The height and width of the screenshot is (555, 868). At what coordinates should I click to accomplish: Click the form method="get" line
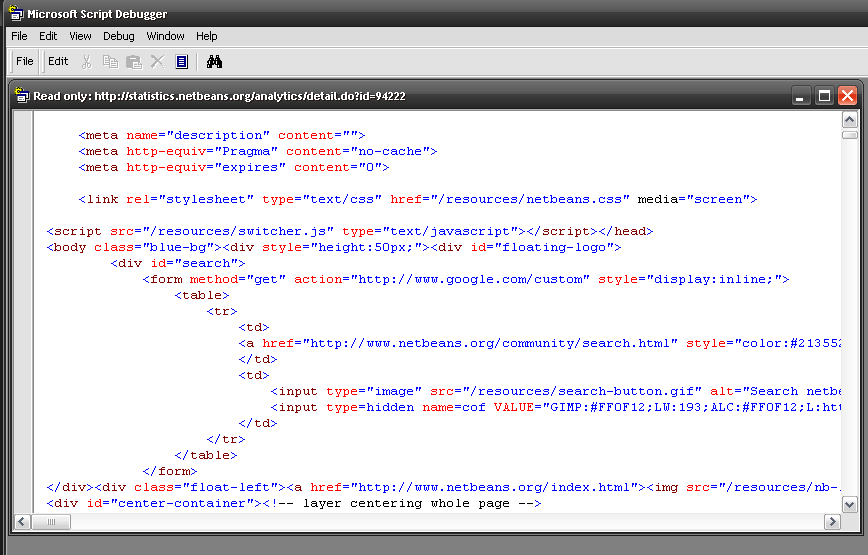pos(466,279)
